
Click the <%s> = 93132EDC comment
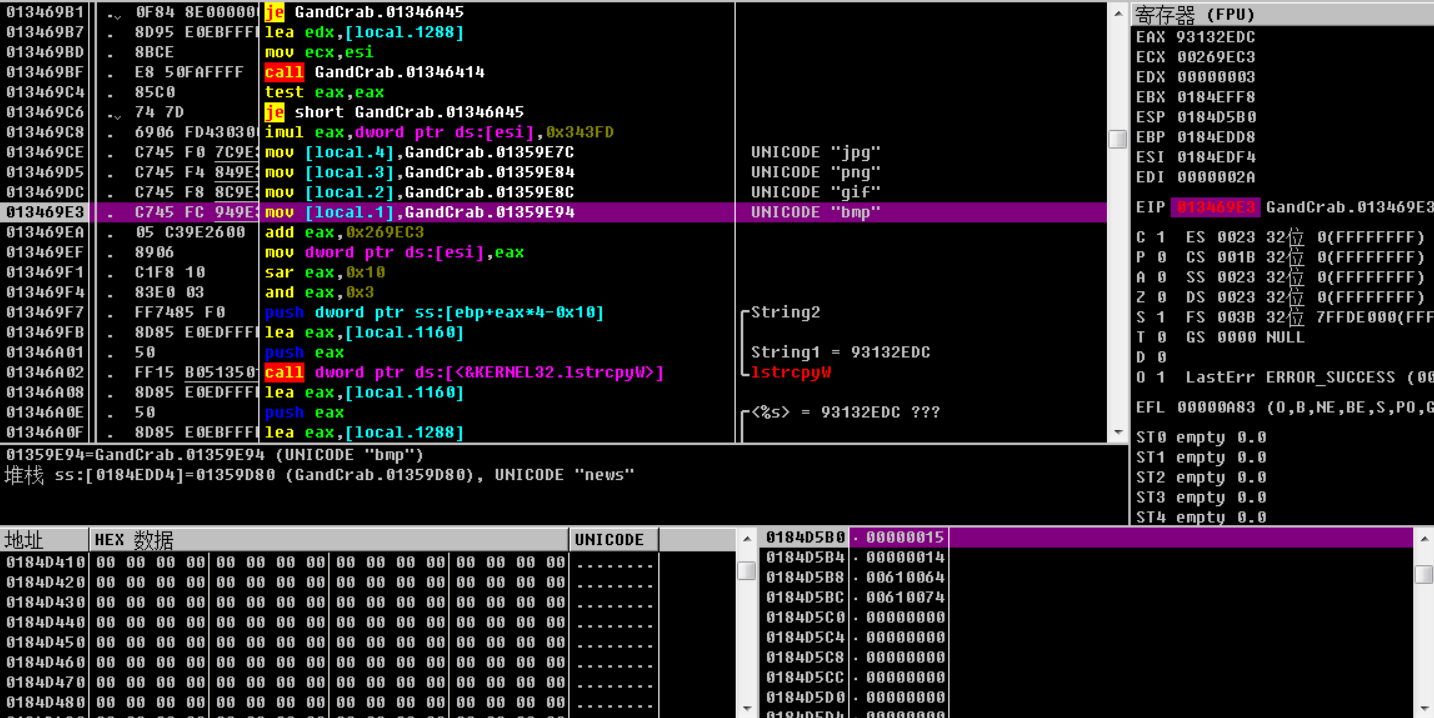pos(845,412)
